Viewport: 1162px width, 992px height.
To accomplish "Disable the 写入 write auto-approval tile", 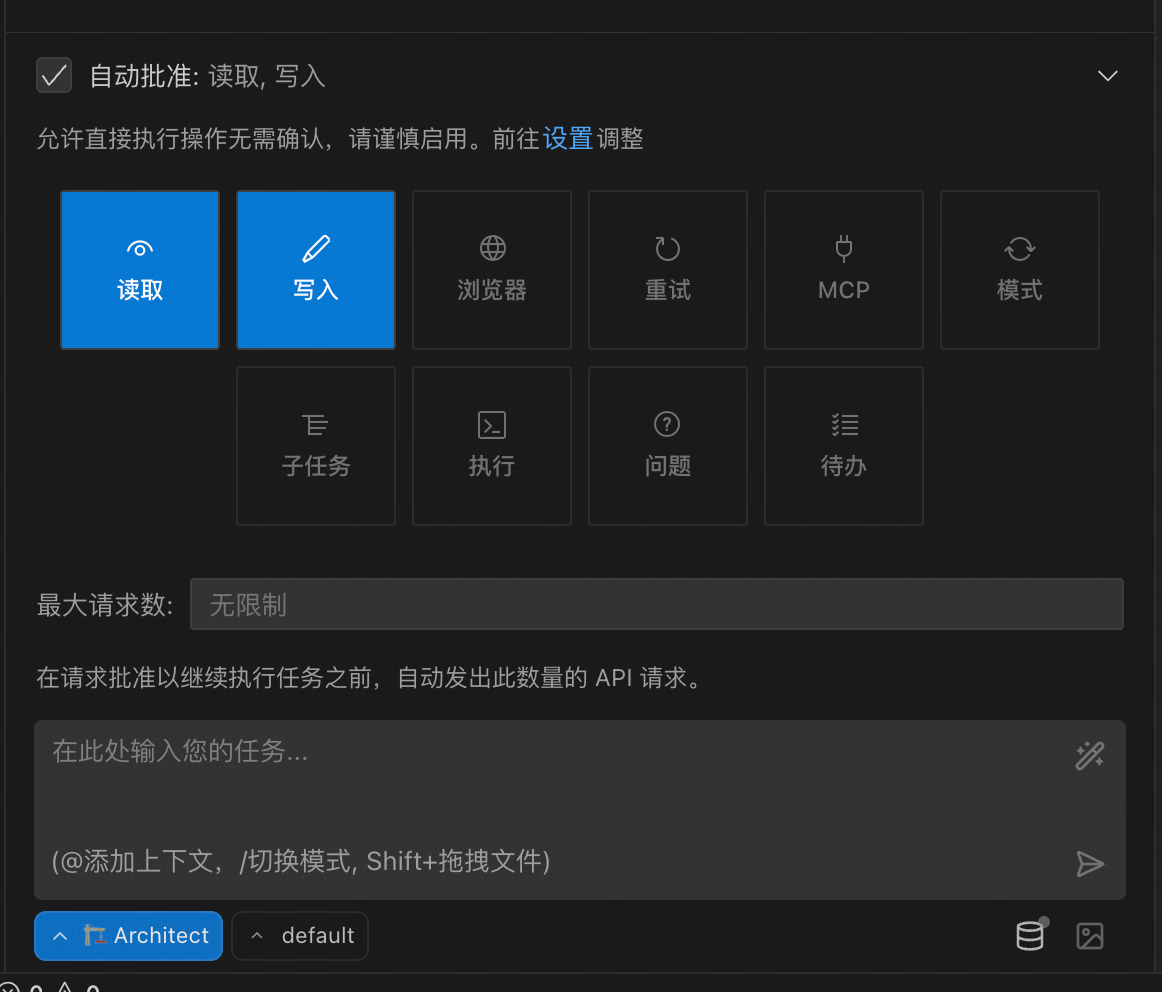I will [x=316, y=270].
